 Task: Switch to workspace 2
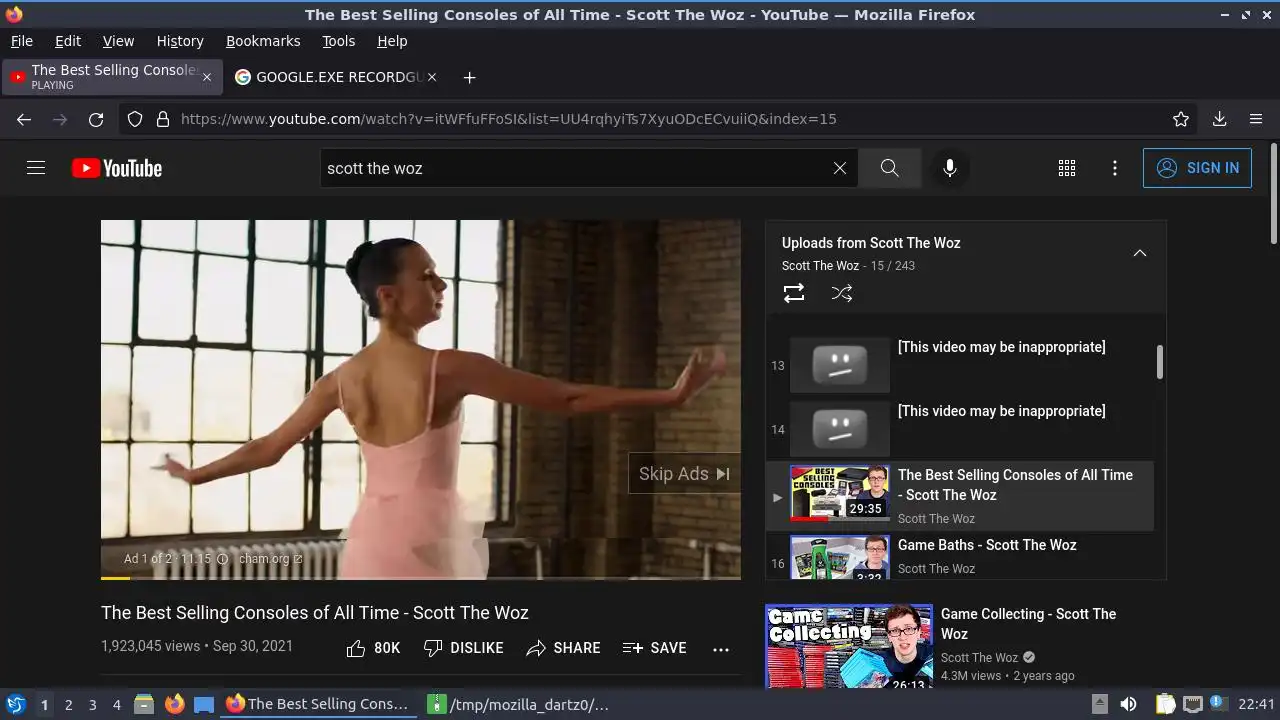pos(68,705)
